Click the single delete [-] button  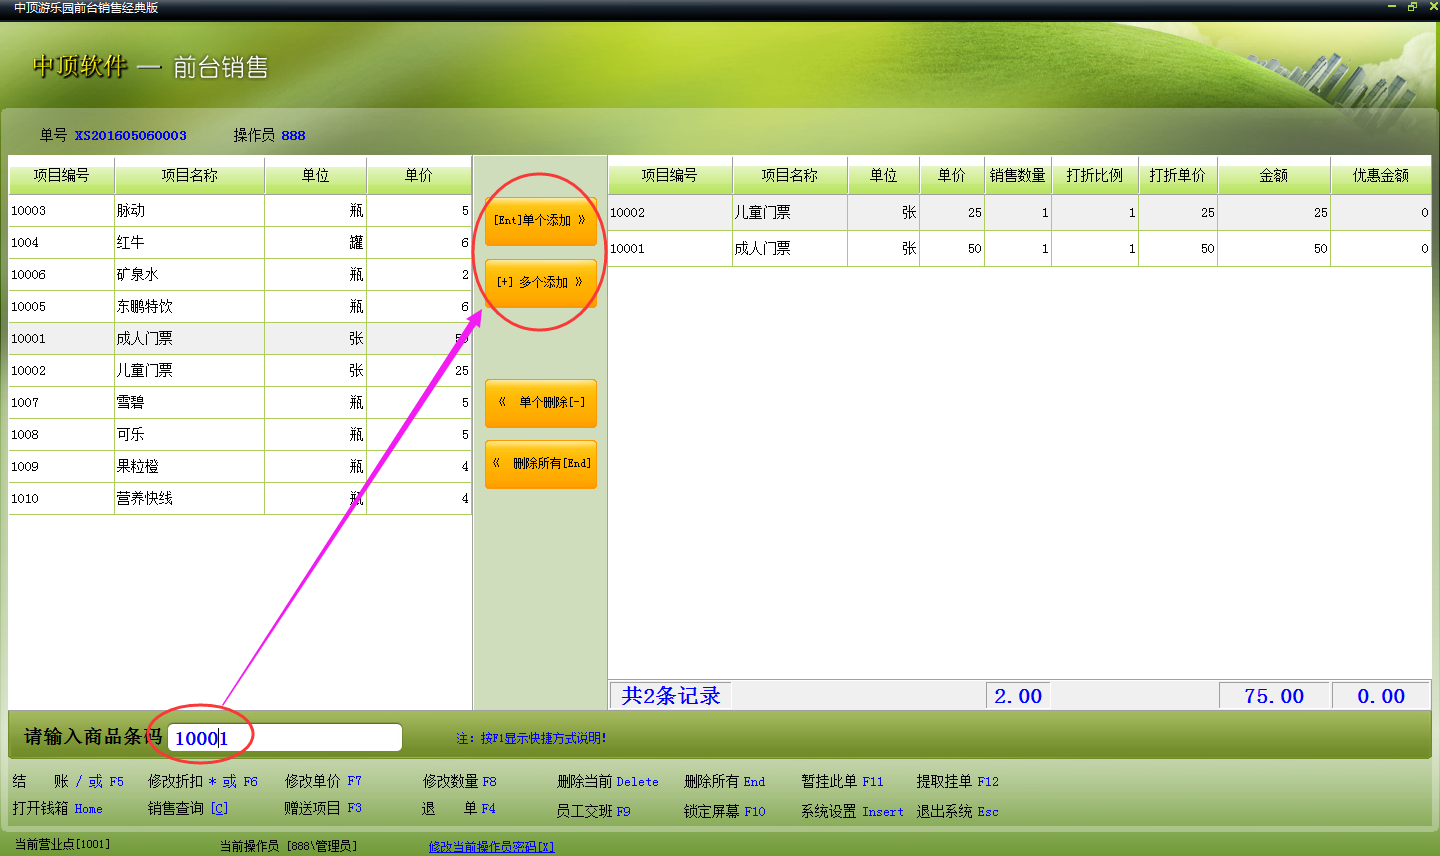point(541,402)
